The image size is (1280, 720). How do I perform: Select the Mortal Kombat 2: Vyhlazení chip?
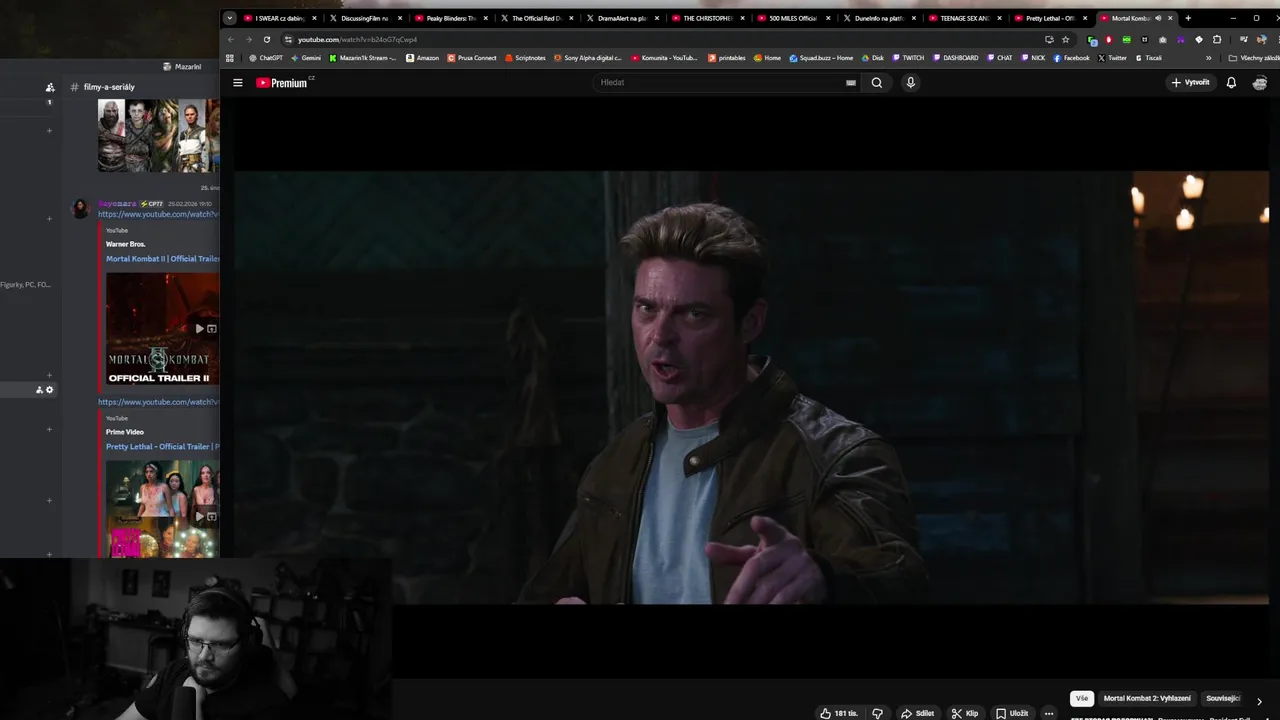tap(1147, 699)
